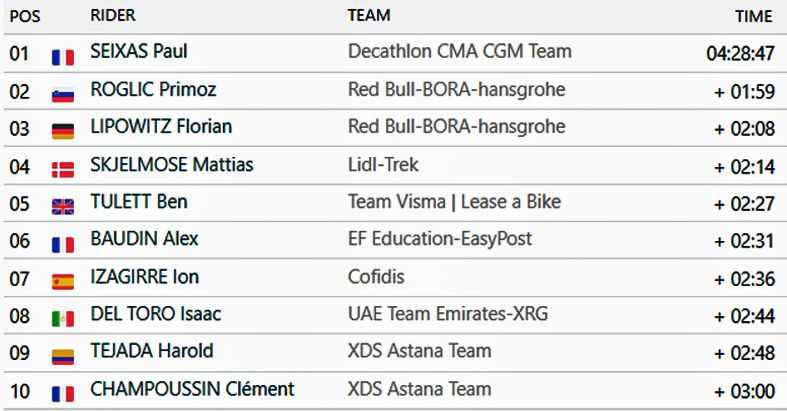The height and width of the screenshot is (411, 787).
Task: Click the German flag beside LIPOWITZ Florian
Action: click(63, 132)
